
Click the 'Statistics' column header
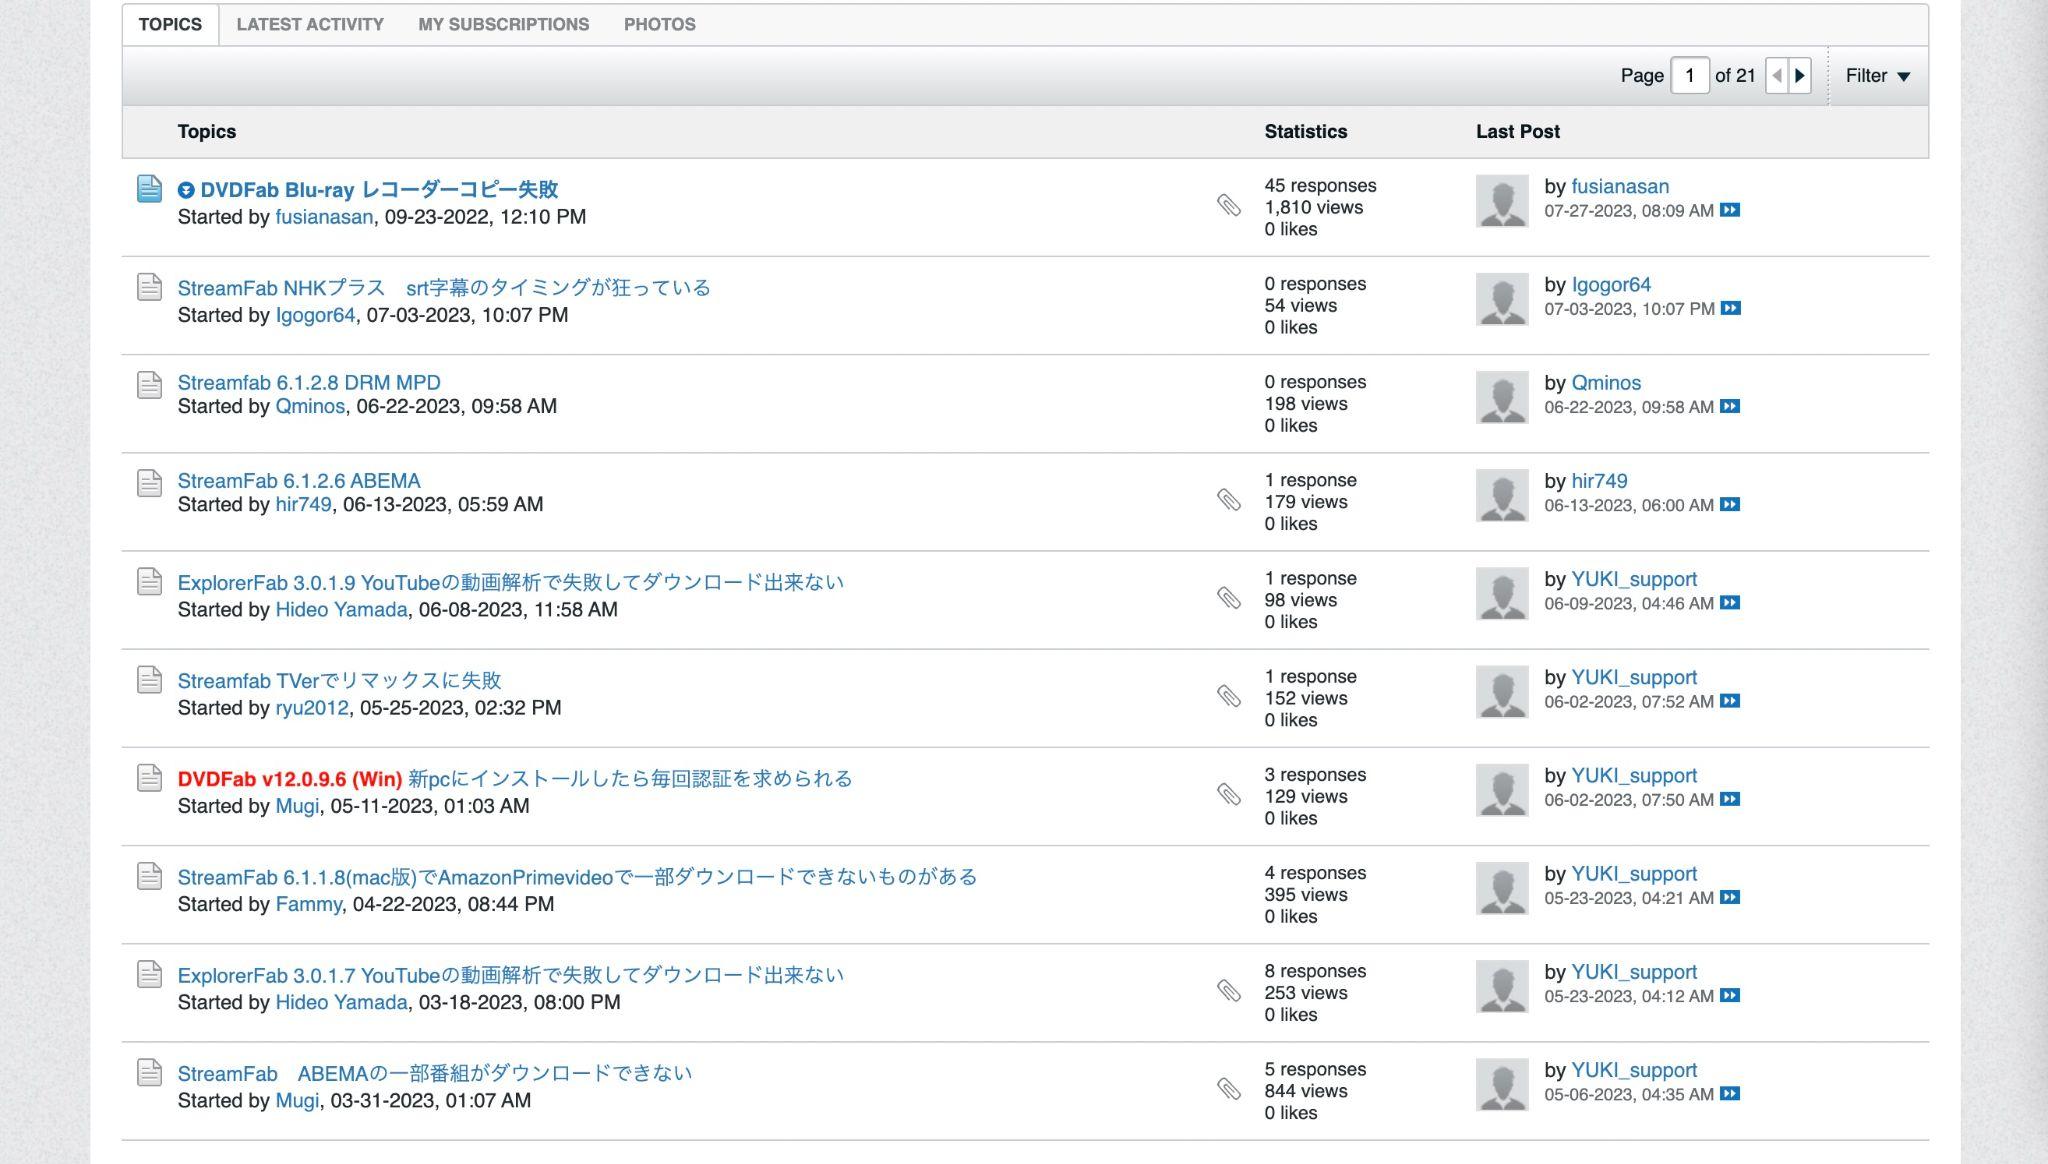click(x=1305, y=132)
